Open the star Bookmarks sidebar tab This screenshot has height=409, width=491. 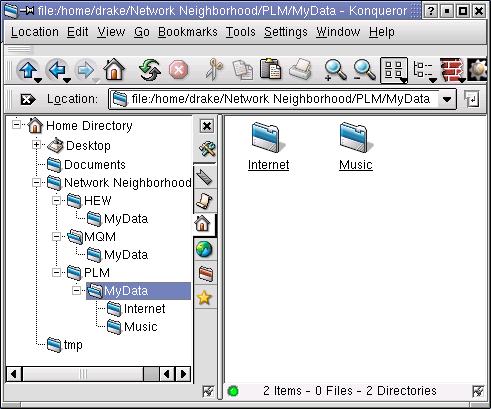coord(204,297)
